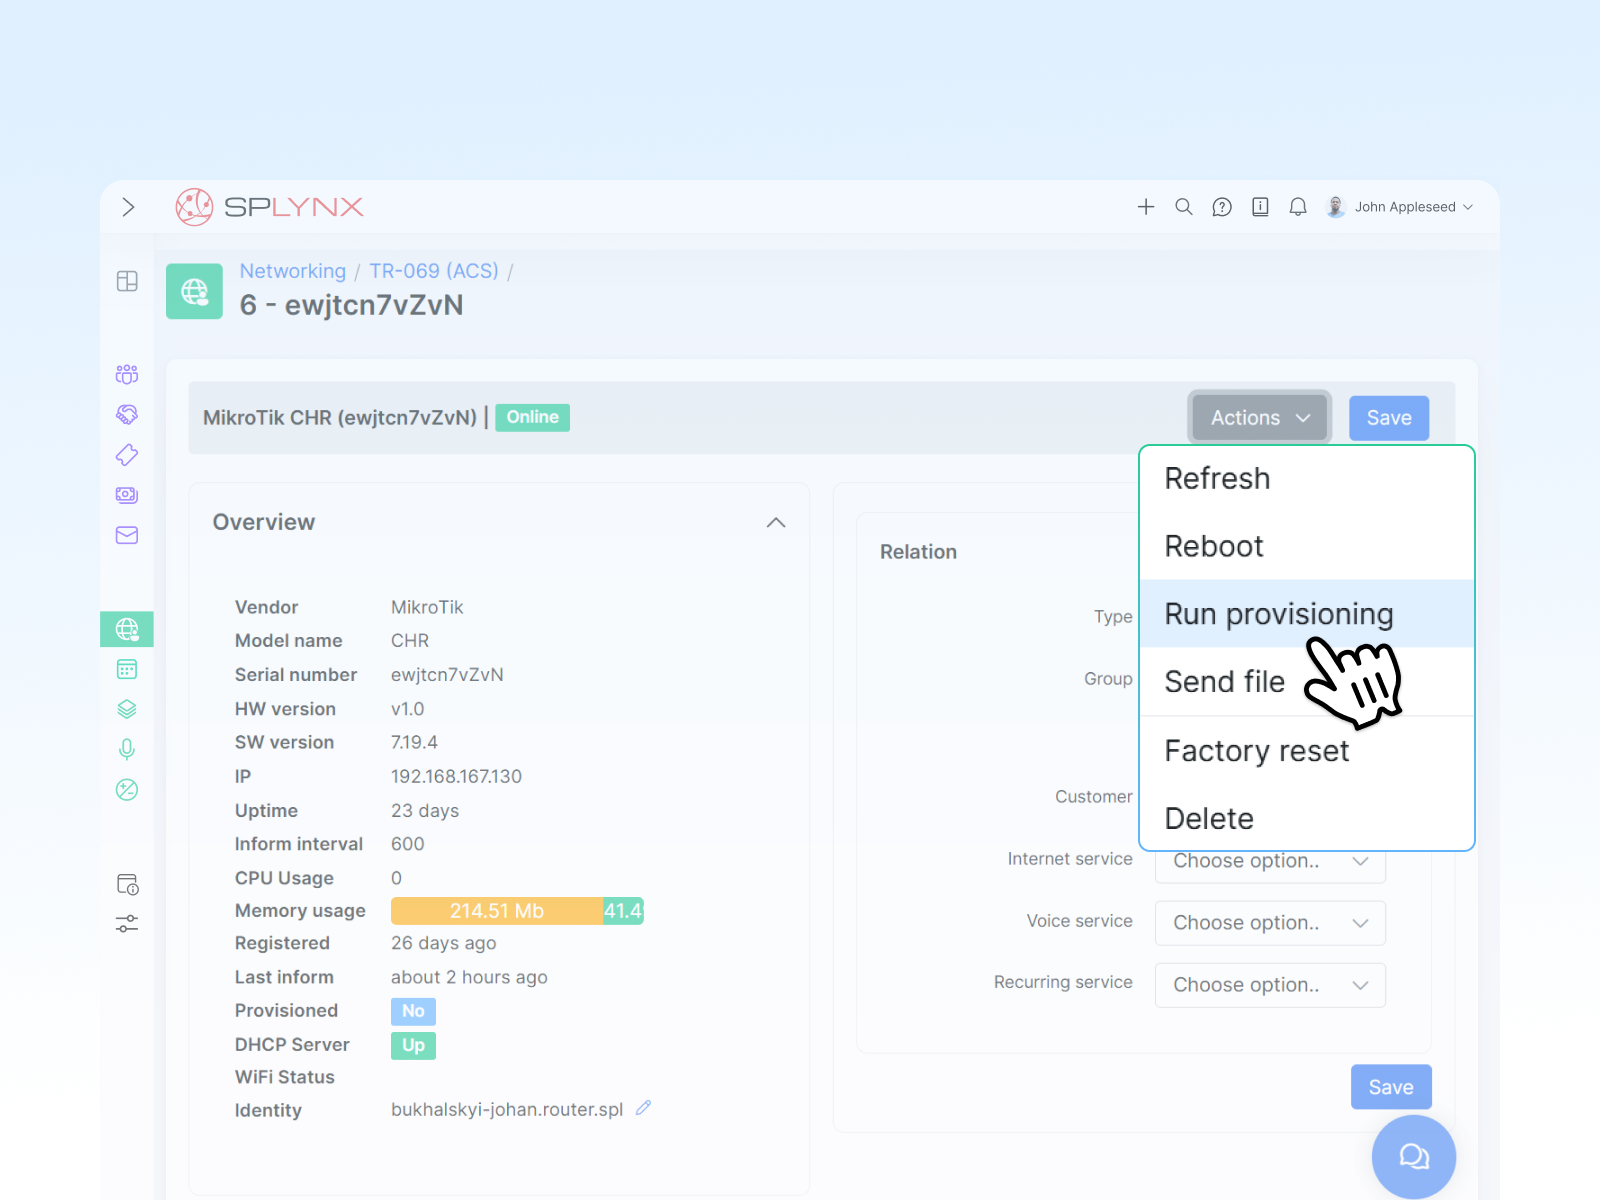This screenshot has width=1600, height=1200.
Task: Select the active Networking globe icon
Action: pos(127,629)
